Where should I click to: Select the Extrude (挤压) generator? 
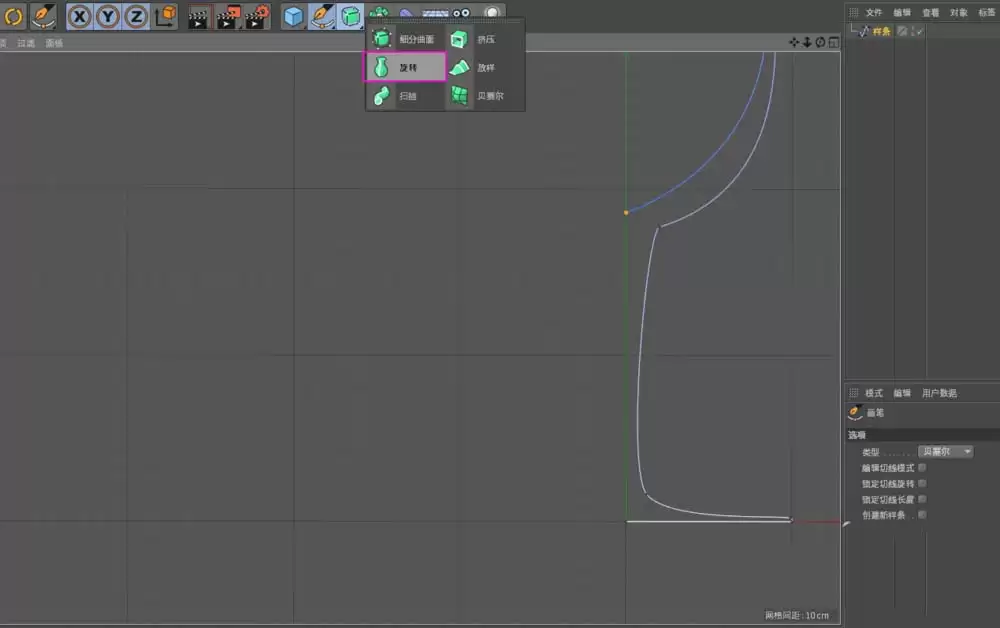tap(484, 38)
